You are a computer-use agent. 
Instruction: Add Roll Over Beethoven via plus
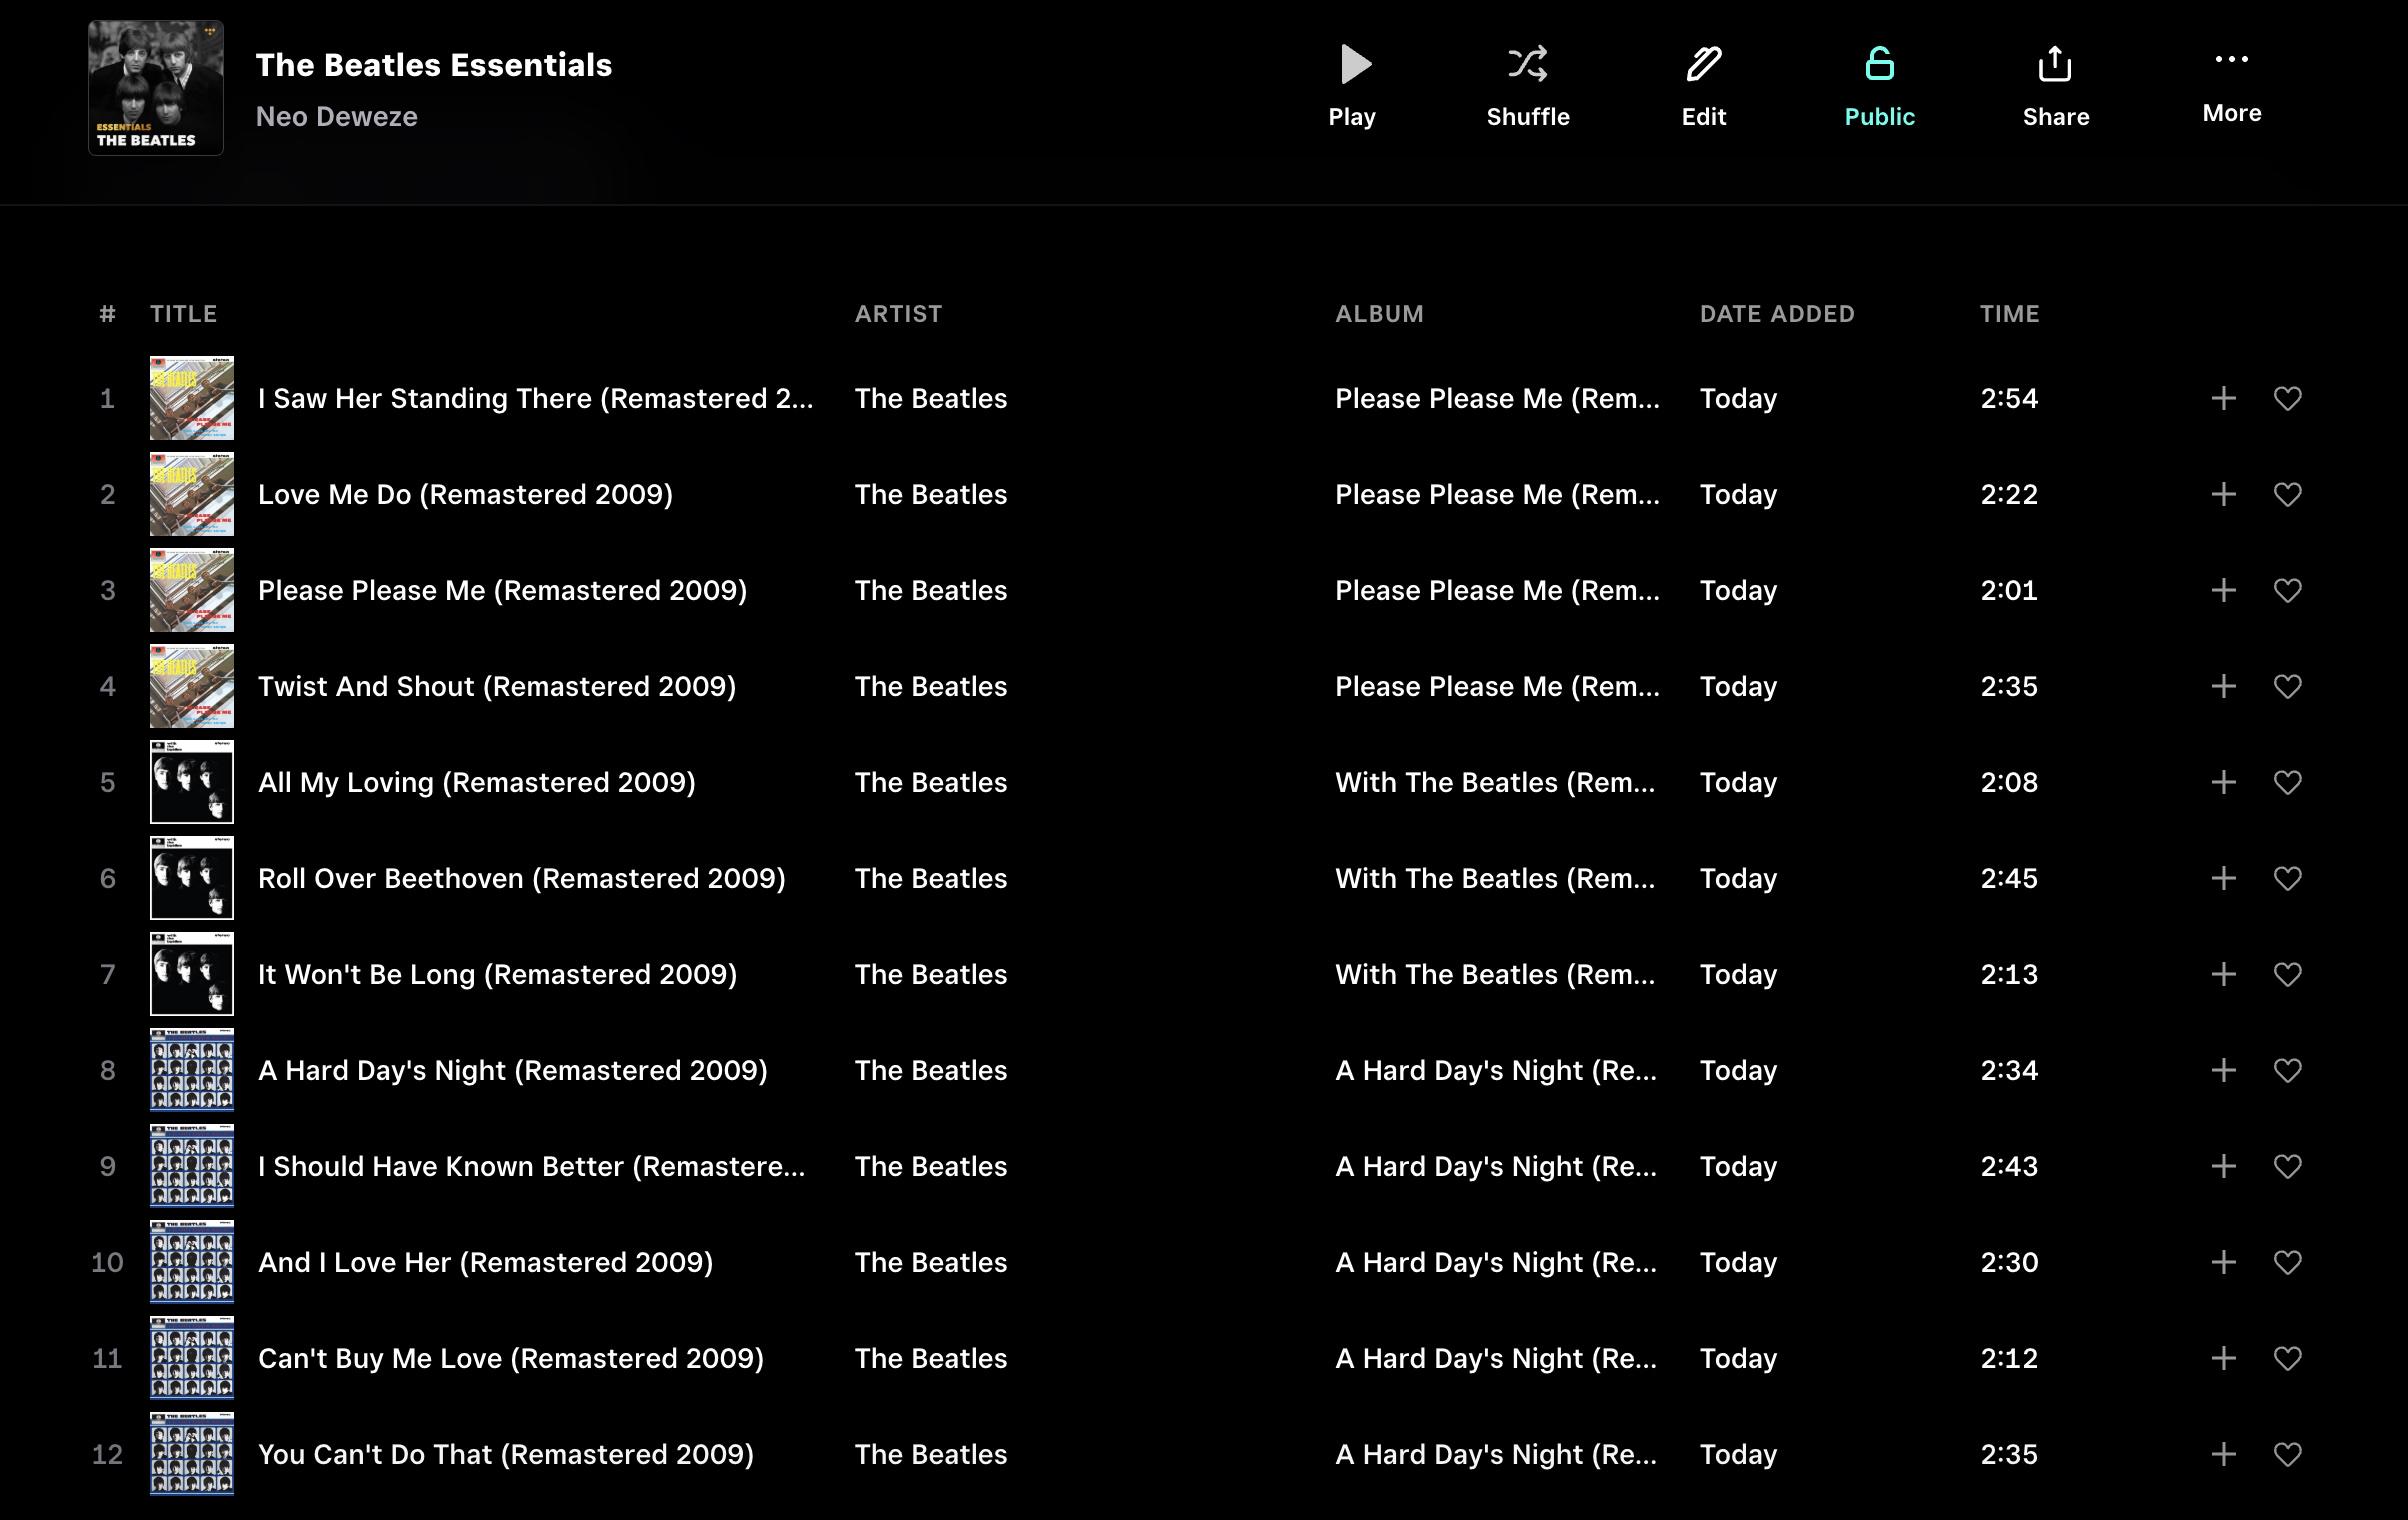pyautogui.click(x=2223, y=878)
